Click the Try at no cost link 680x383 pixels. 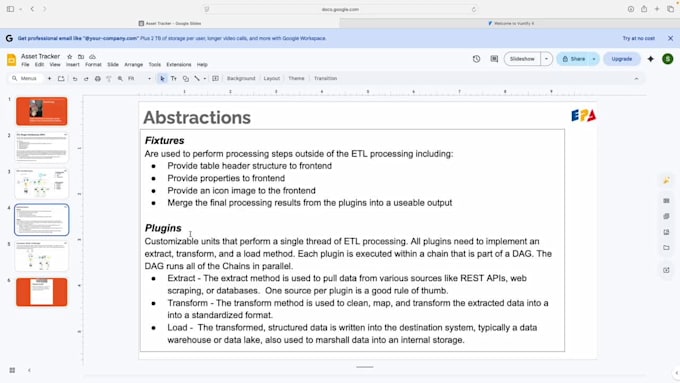pos(638,38)
